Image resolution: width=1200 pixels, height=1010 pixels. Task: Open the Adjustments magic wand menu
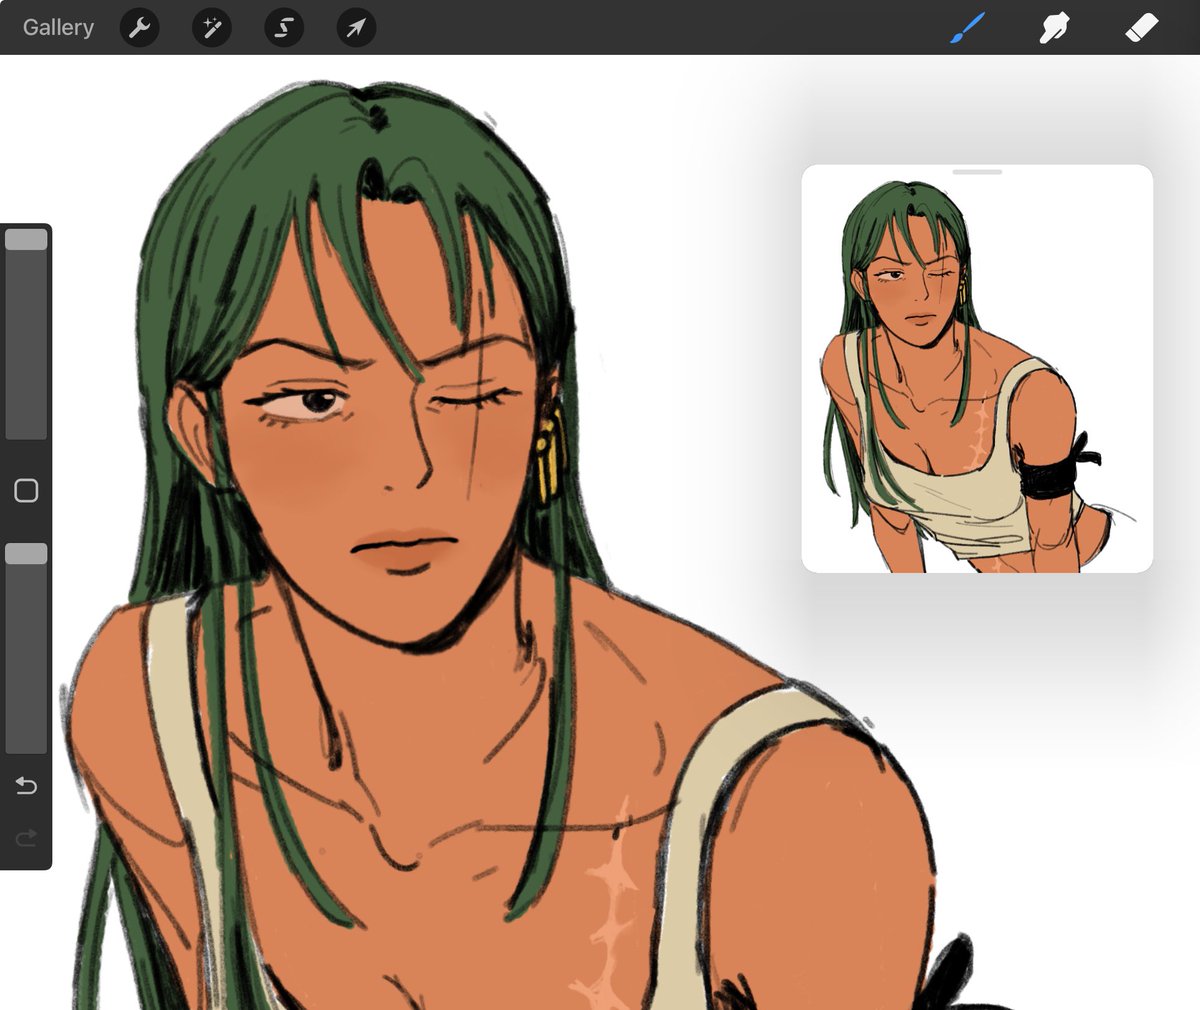coord(212,27)
